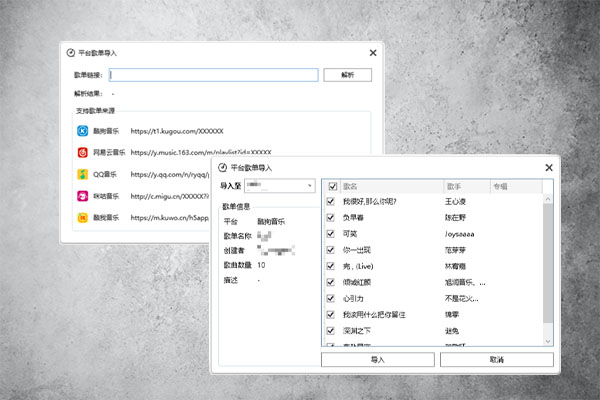The image size is (600, 400).
Task: Click the title icon of the back link-parsing dialog
Action: pos(70,53)
